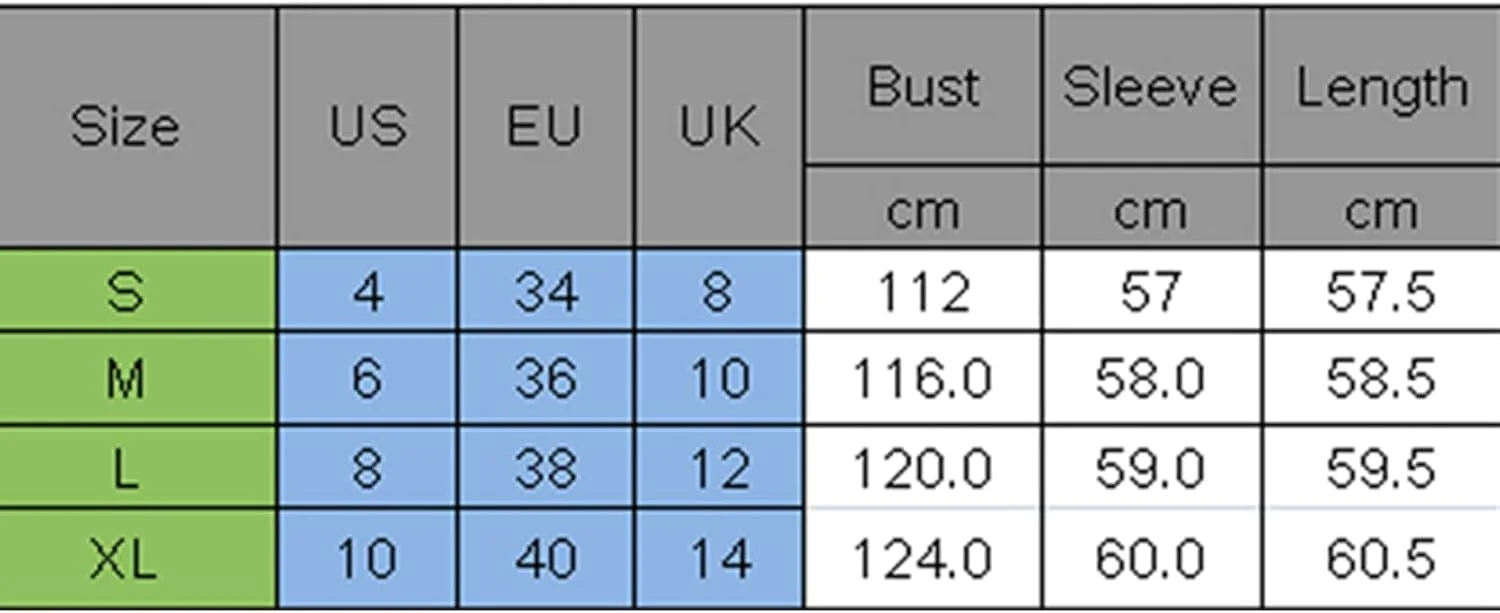The image size is (1500, 613).
Task: Click the green M size cell
Action: pos(125,380)
